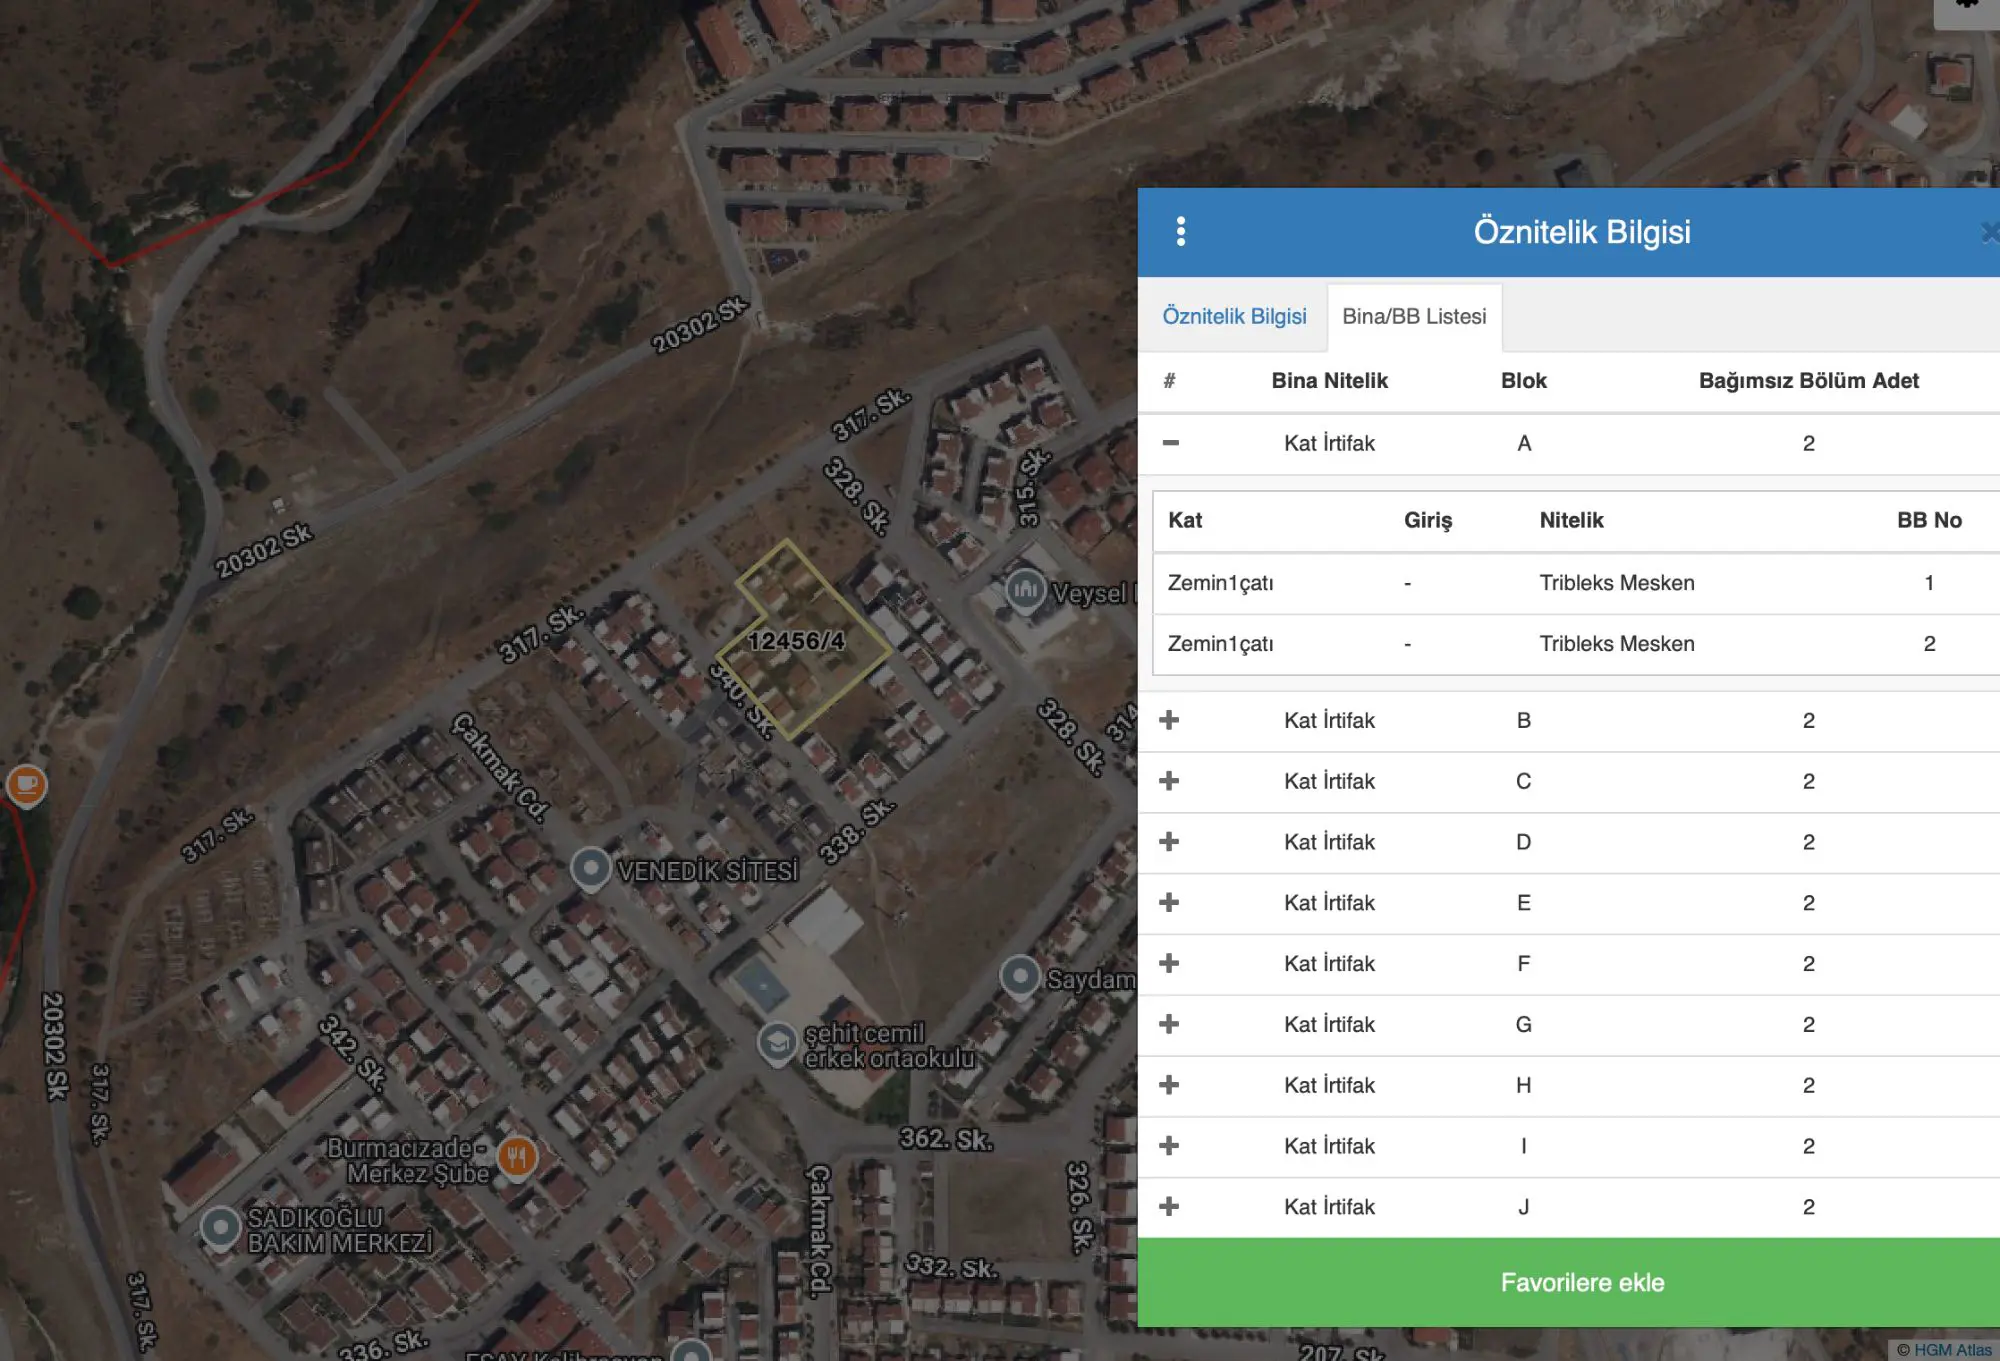Click the VENEDİK SİTESİ map pin
Screen dimensions: 2000x1361
[591, 869]
